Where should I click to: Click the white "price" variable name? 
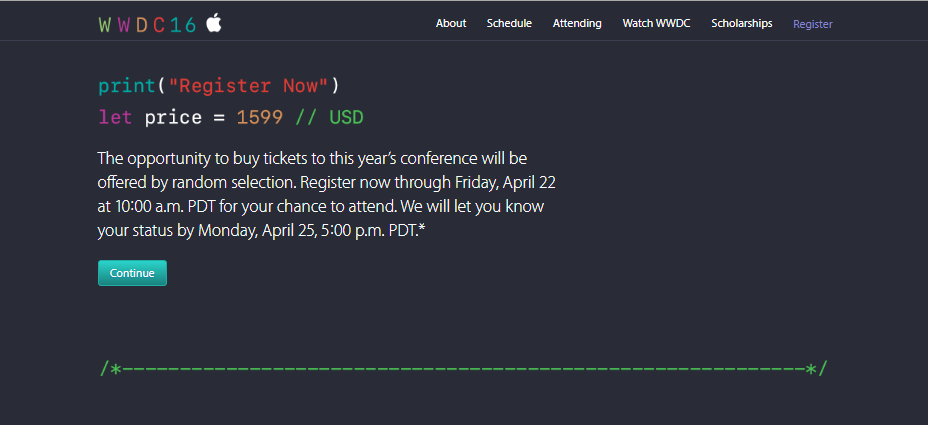click(x=173, y=118)
